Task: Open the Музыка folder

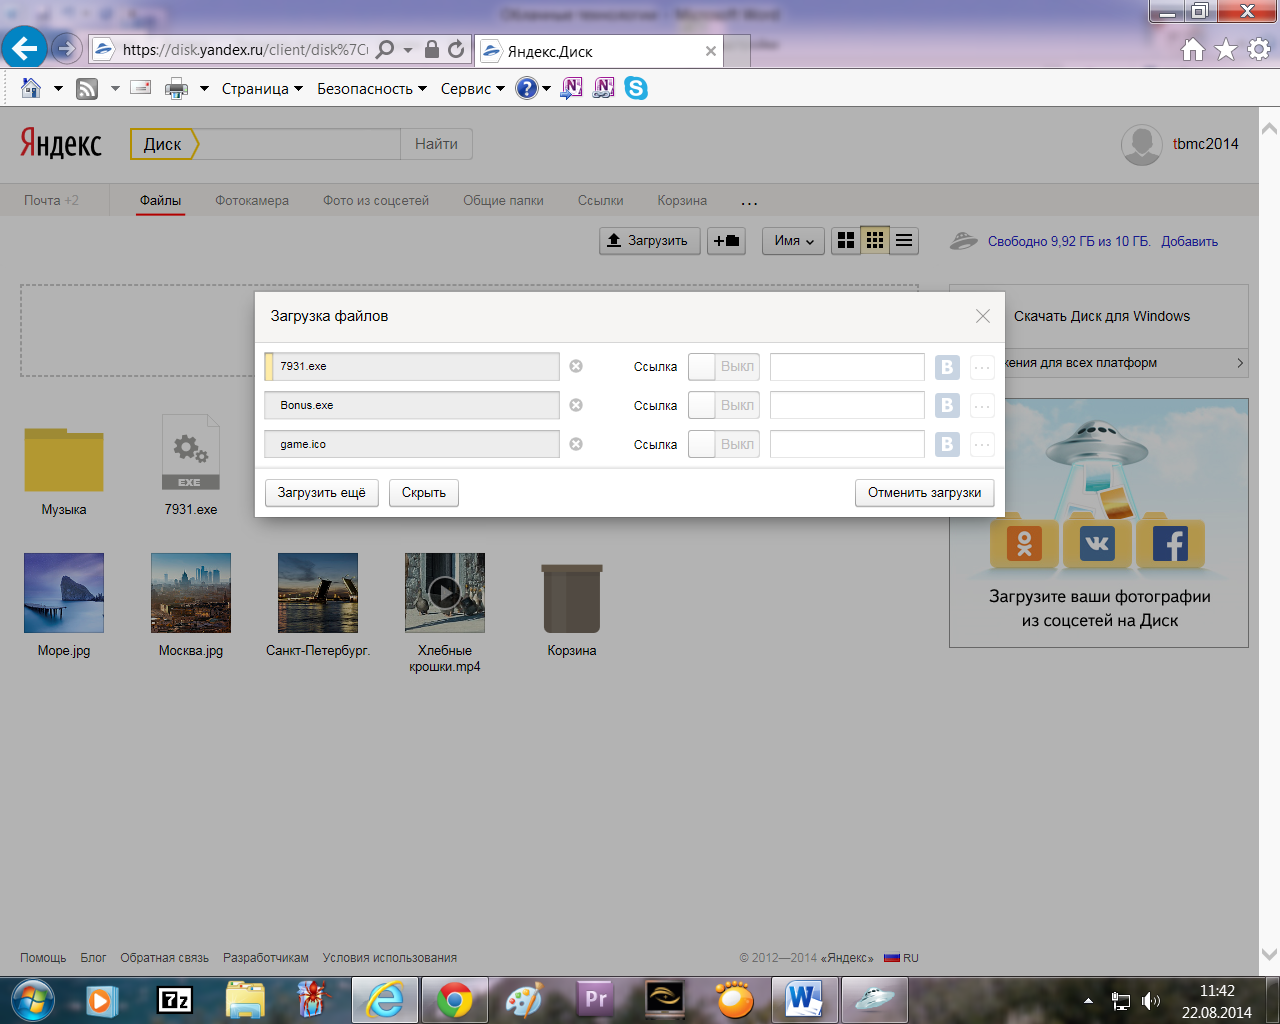Action: tap(64, 460)
